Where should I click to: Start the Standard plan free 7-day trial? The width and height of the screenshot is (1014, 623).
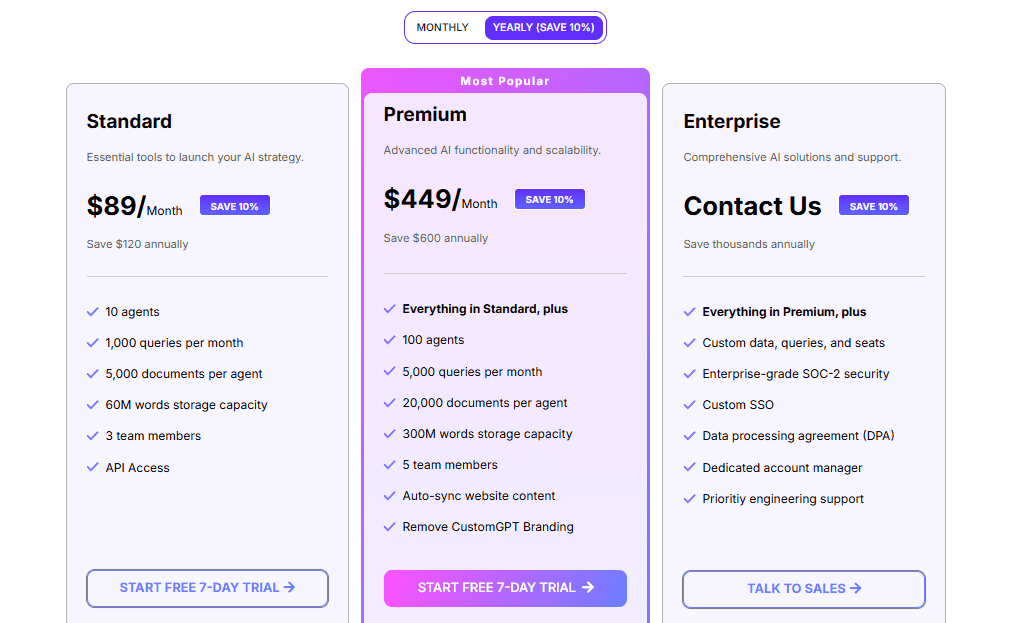tap(207, 588)
